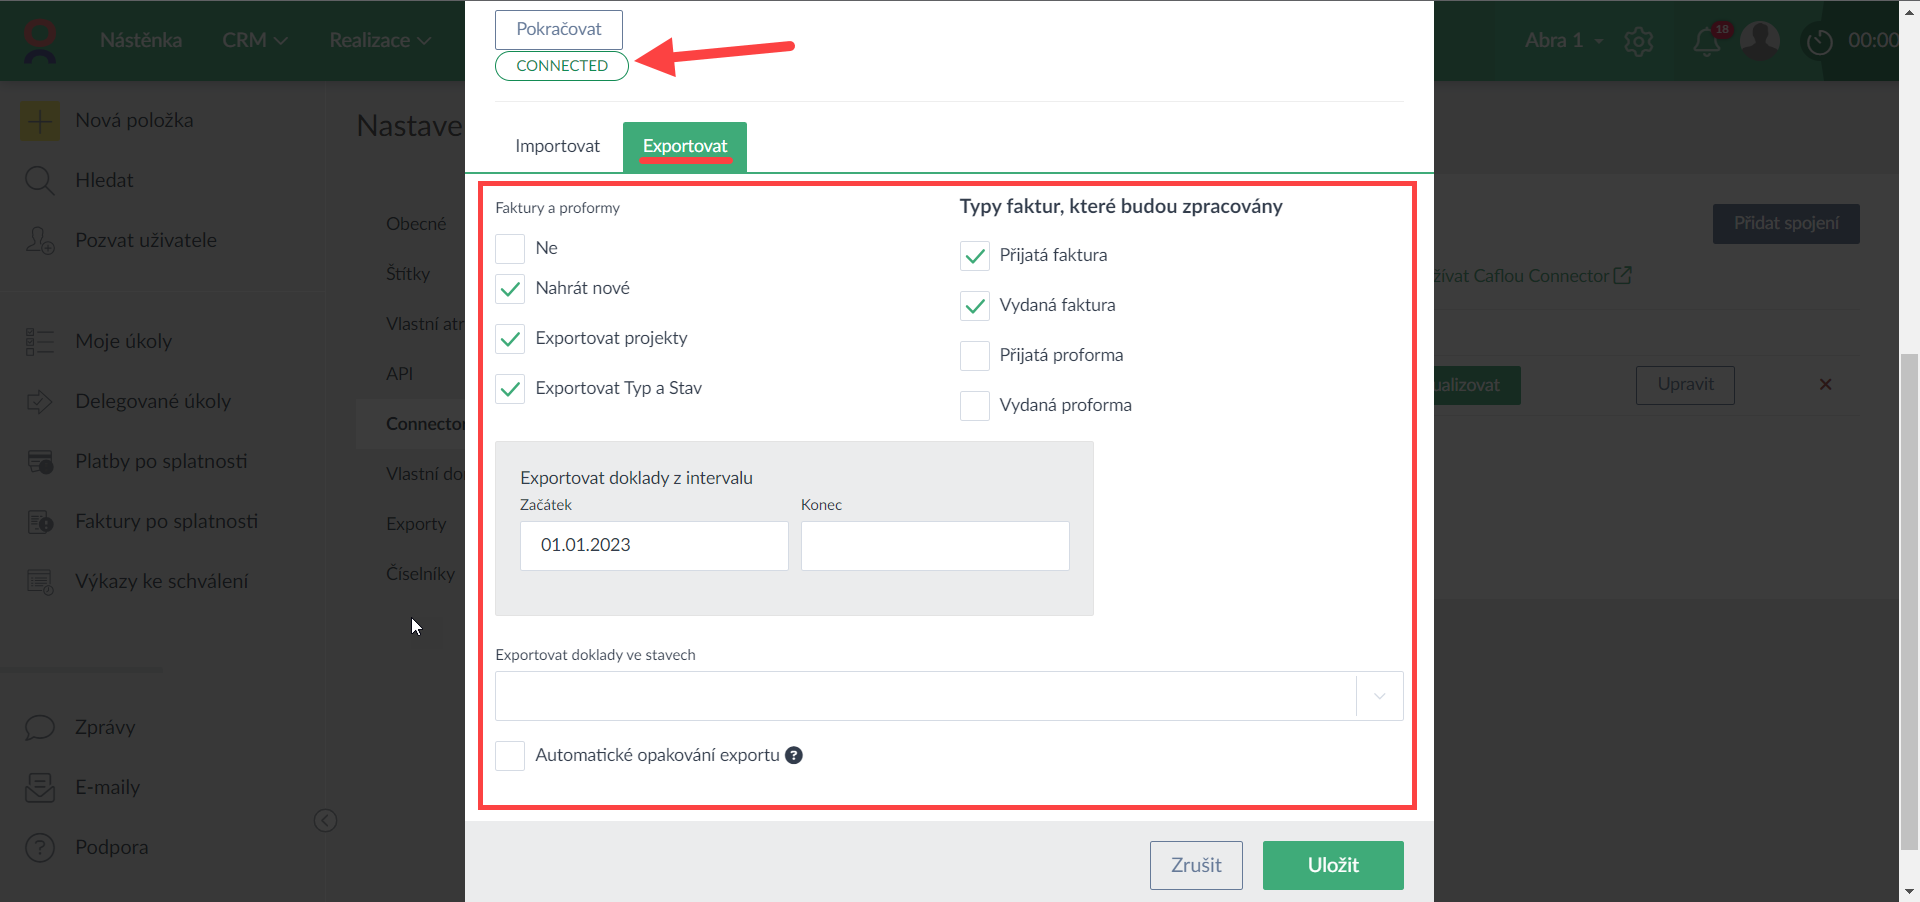Uncheck Exportovat projekty checkbox
The width and height of the screenshot is (1920, 902).
(x=510, y=339)
